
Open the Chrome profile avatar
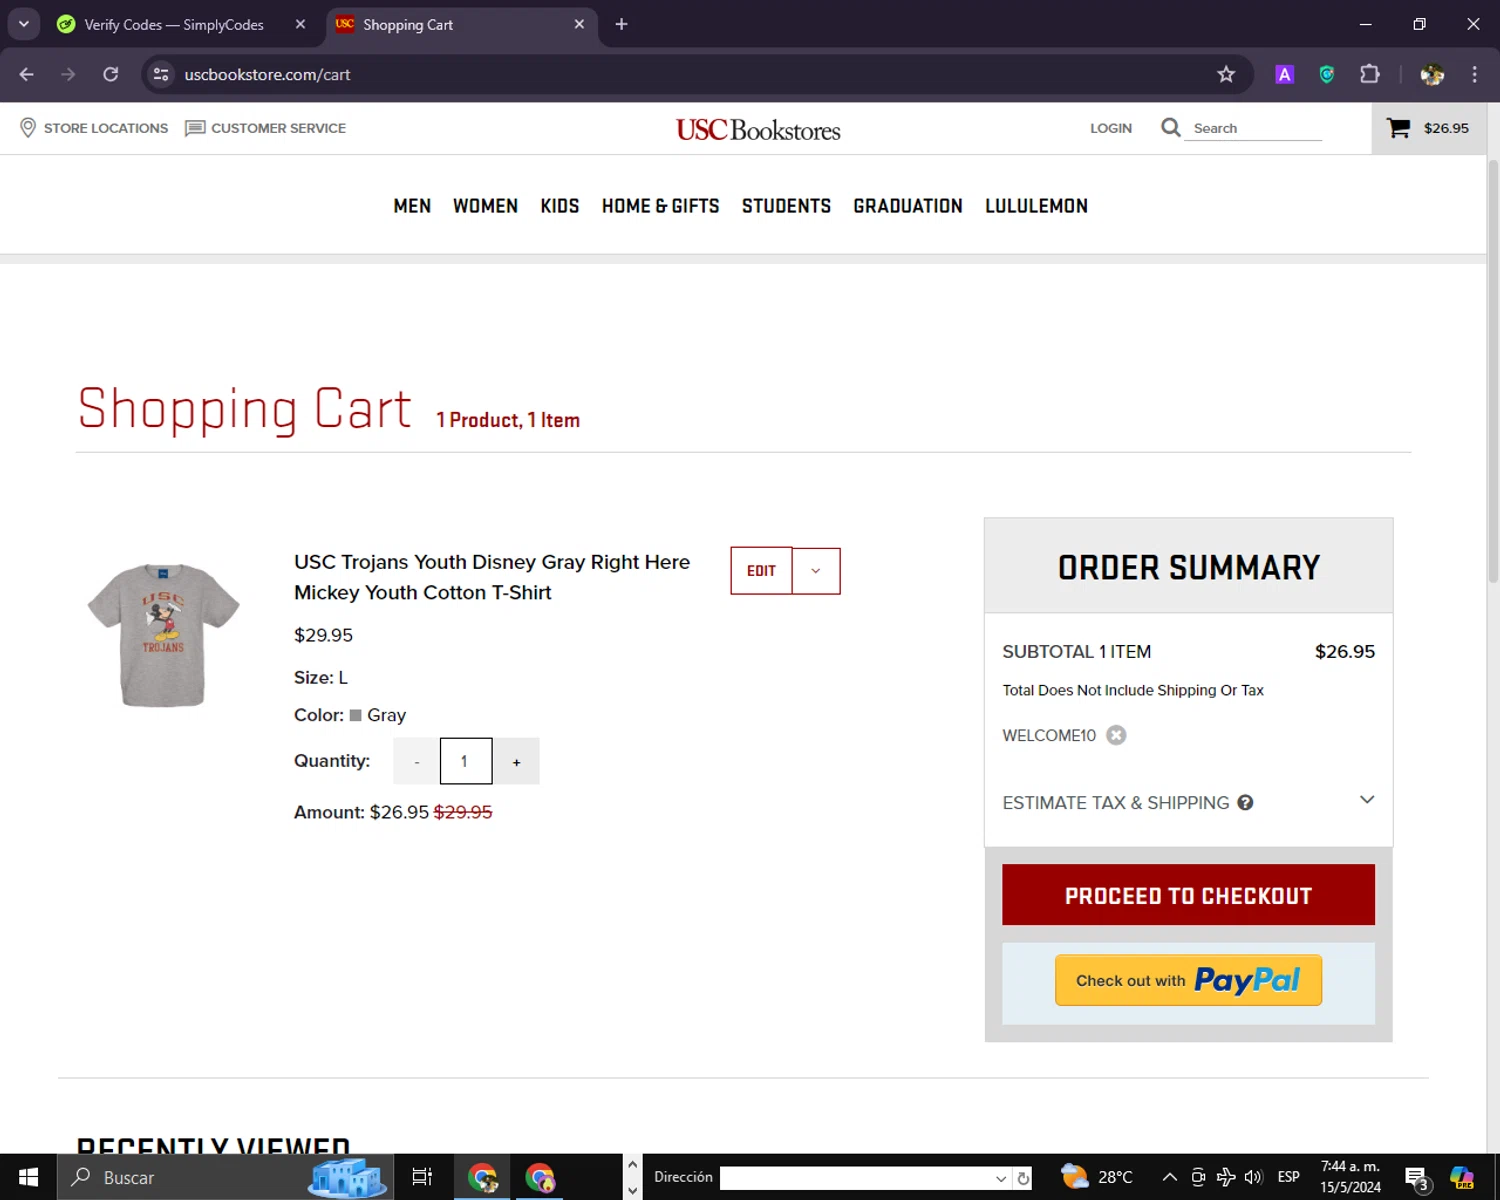(1432, 74)
